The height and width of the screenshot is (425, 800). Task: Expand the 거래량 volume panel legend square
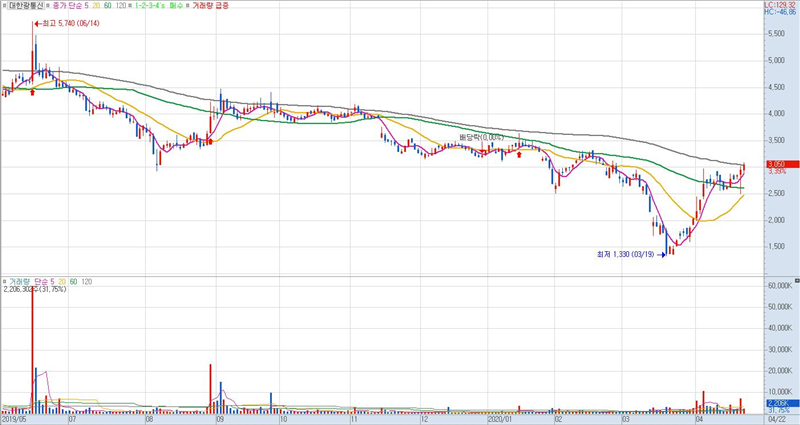pos(5,283)
